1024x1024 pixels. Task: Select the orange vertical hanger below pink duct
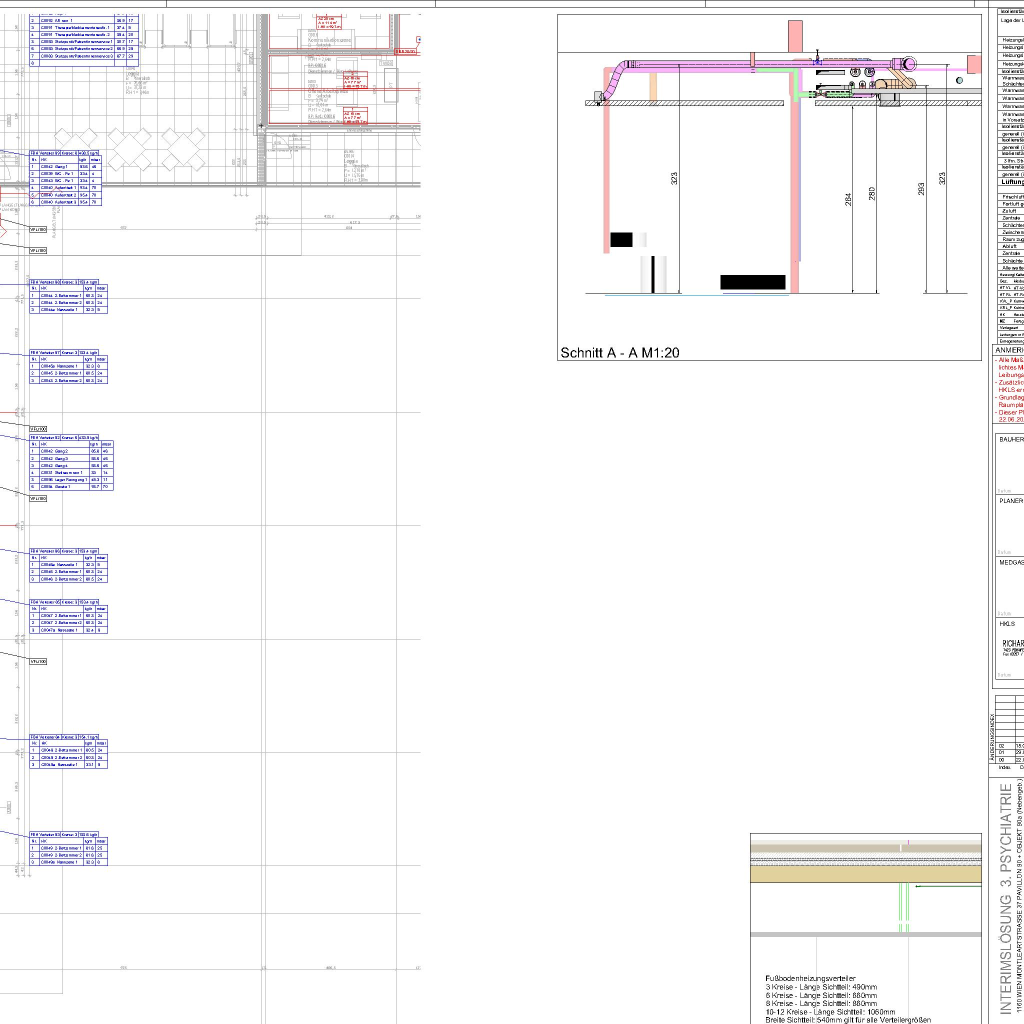654,86
